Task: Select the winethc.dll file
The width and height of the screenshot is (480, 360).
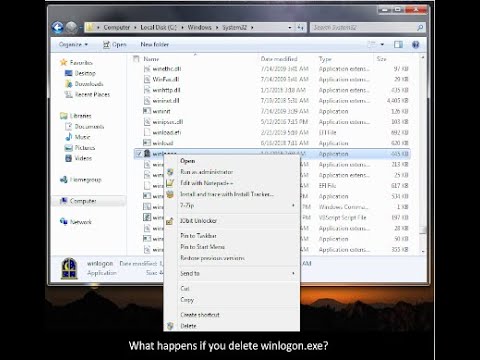Action: tap(167, 69)
